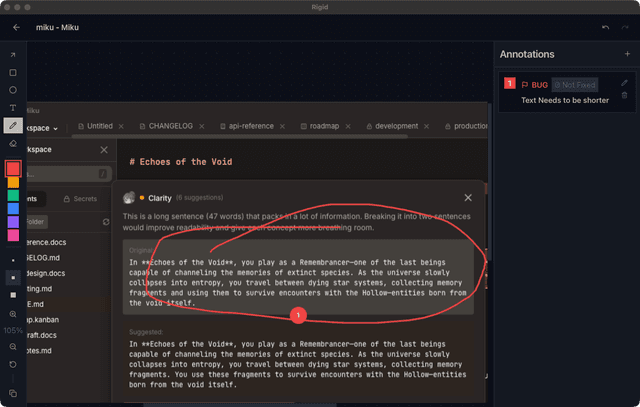Open the CHANGELOG tab in the screenshot

point(167,126)
